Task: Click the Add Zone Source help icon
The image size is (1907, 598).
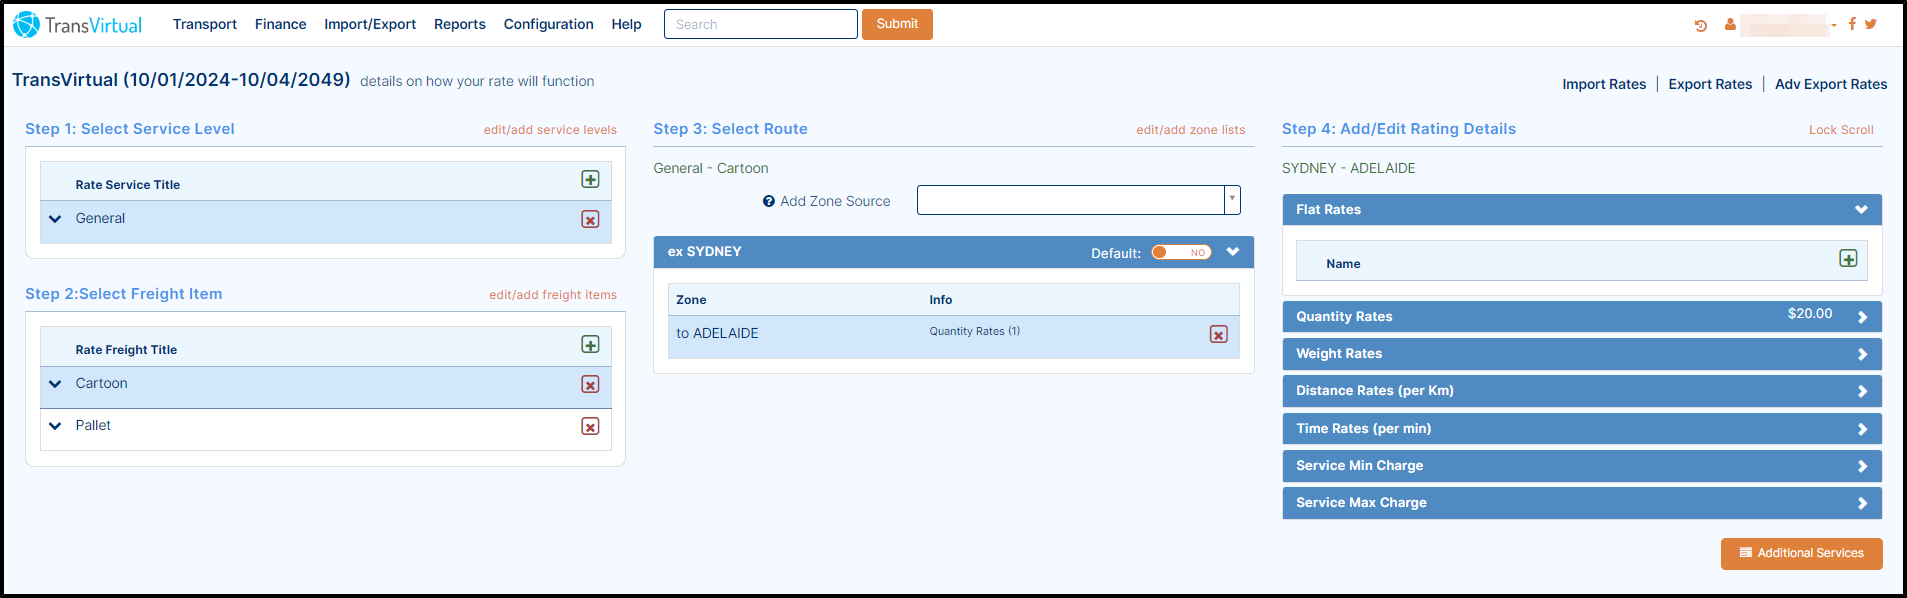Action: (769, 201)
